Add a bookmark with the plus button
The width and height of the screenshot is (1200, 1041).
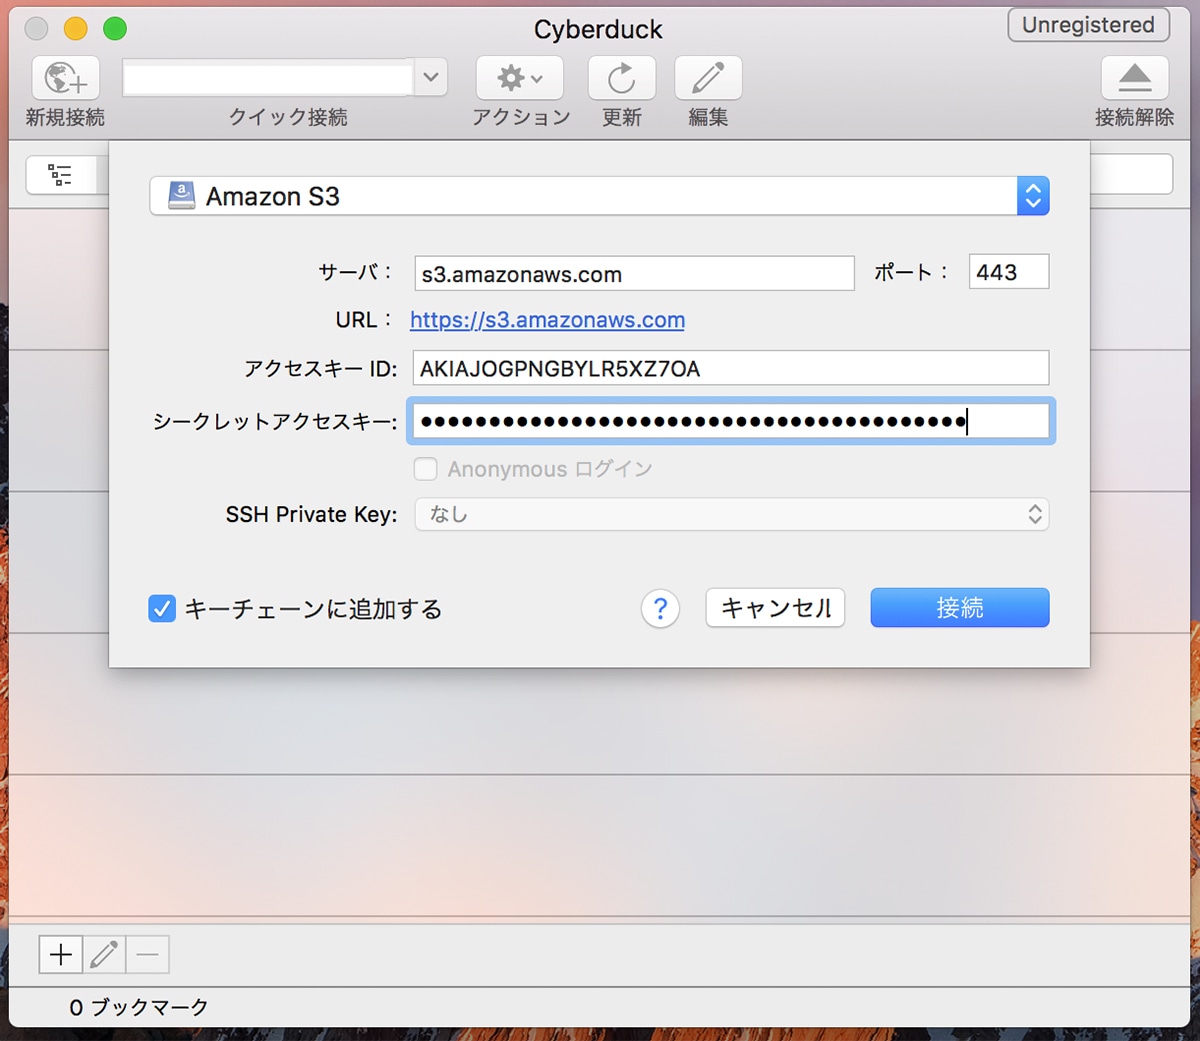61,955
